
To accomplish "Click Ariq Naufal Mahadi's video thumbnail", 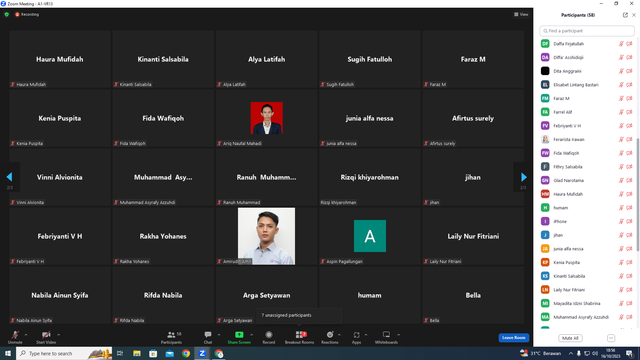I will point(267,118).
